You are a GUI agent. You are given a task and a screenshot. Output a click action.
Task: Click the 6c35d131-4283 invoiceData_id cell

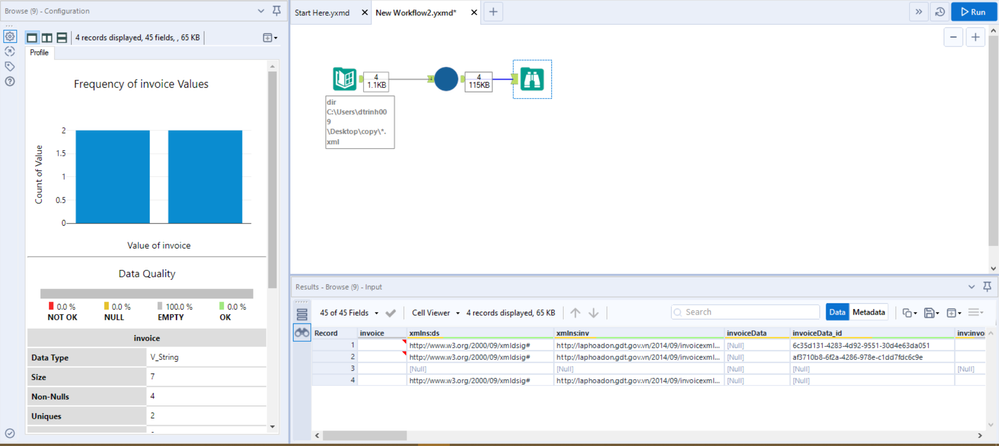pos(872,345)
